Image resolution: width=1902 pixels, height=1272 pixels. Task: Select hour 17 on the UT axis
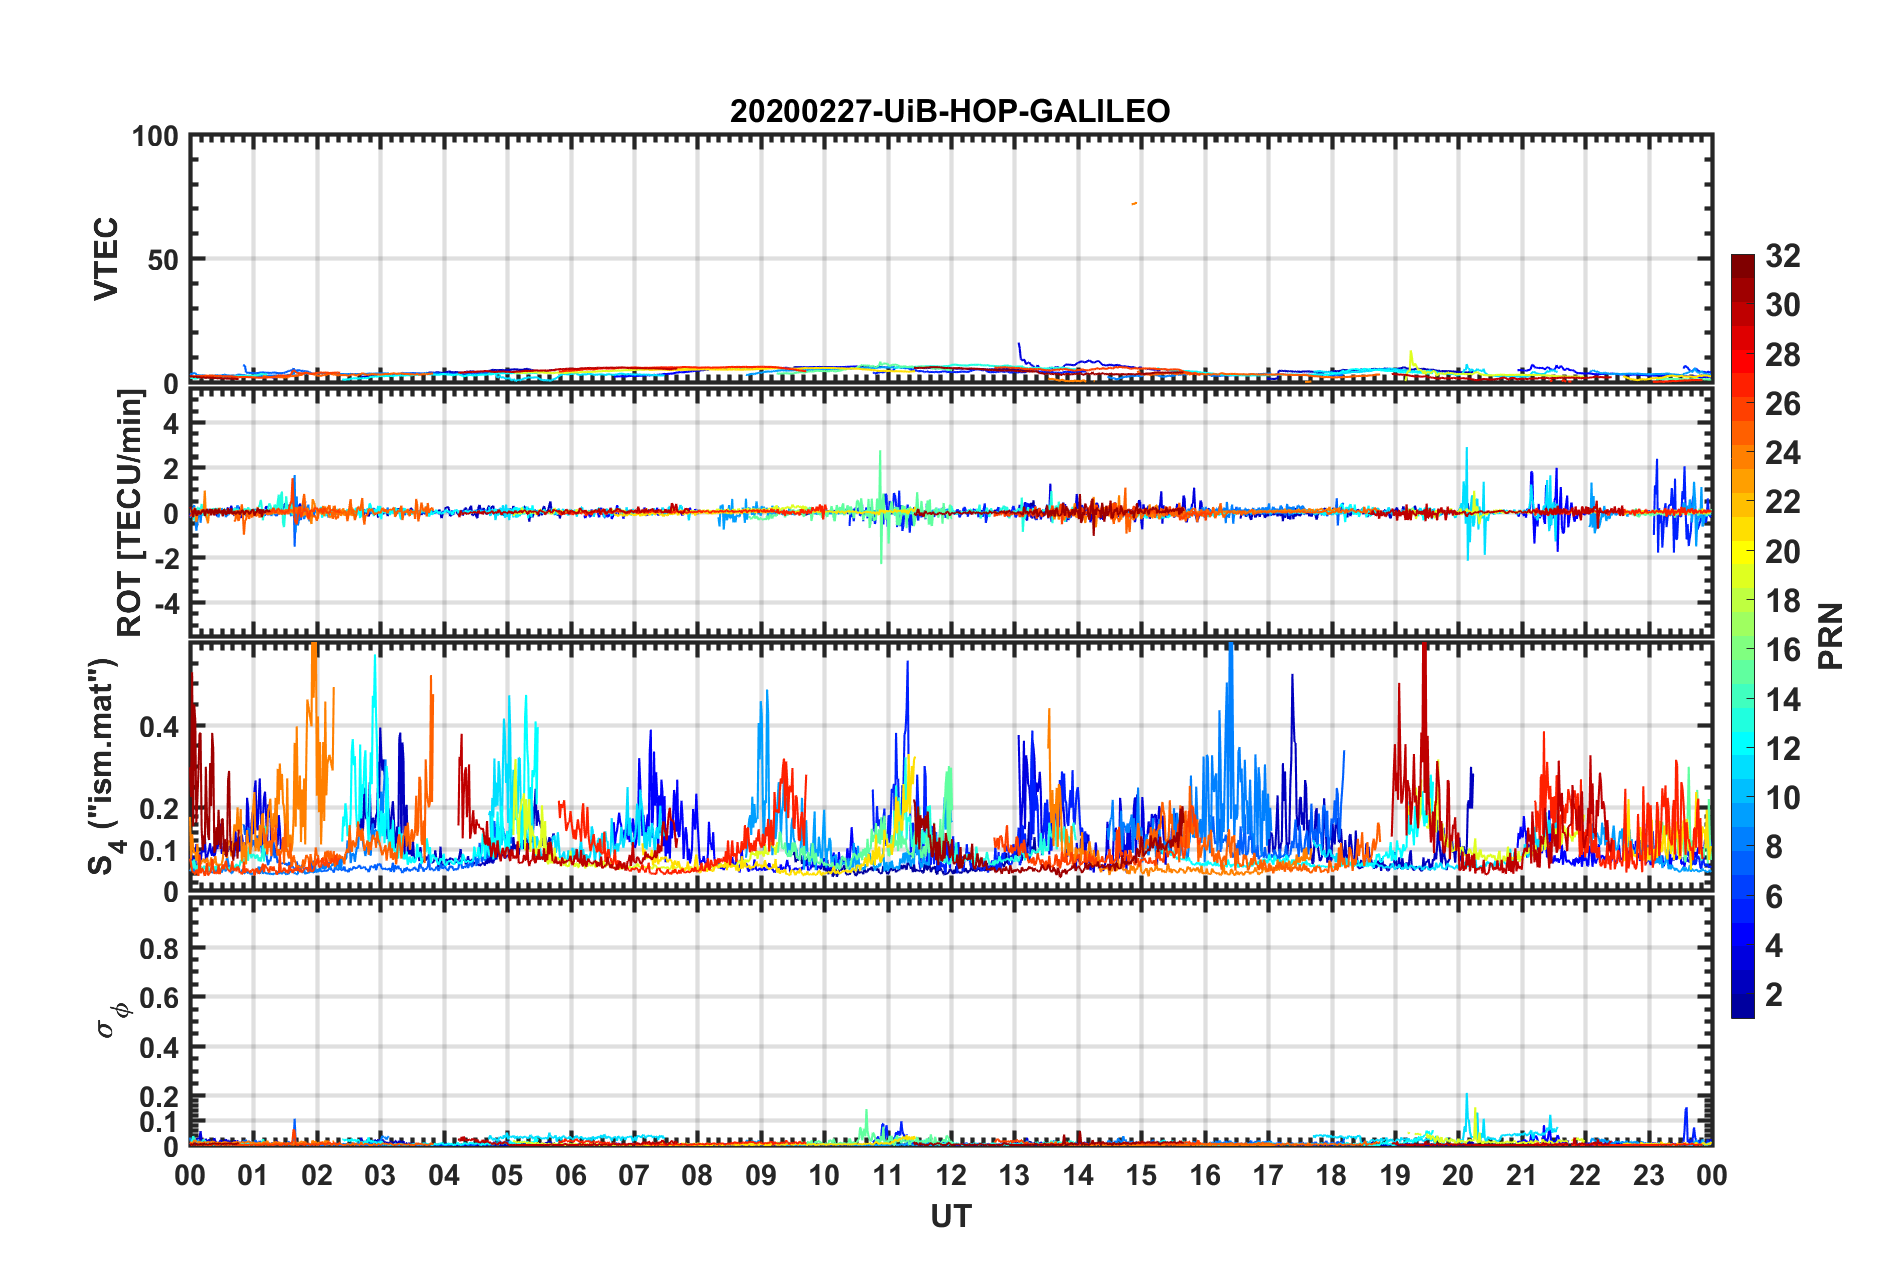click(x=1268, y=1175)
